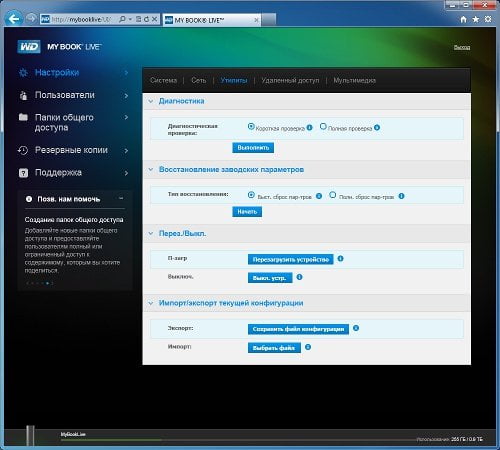The height and width of the screenshot is (450, 500).
Task: Open the Пользователи sidebar menu item
Action: 73,95
